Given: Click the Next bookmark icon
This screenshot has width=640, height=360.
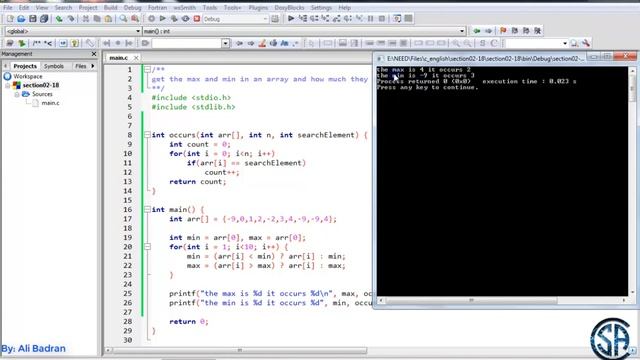Looking at the screenshot, I should [526, 31].
